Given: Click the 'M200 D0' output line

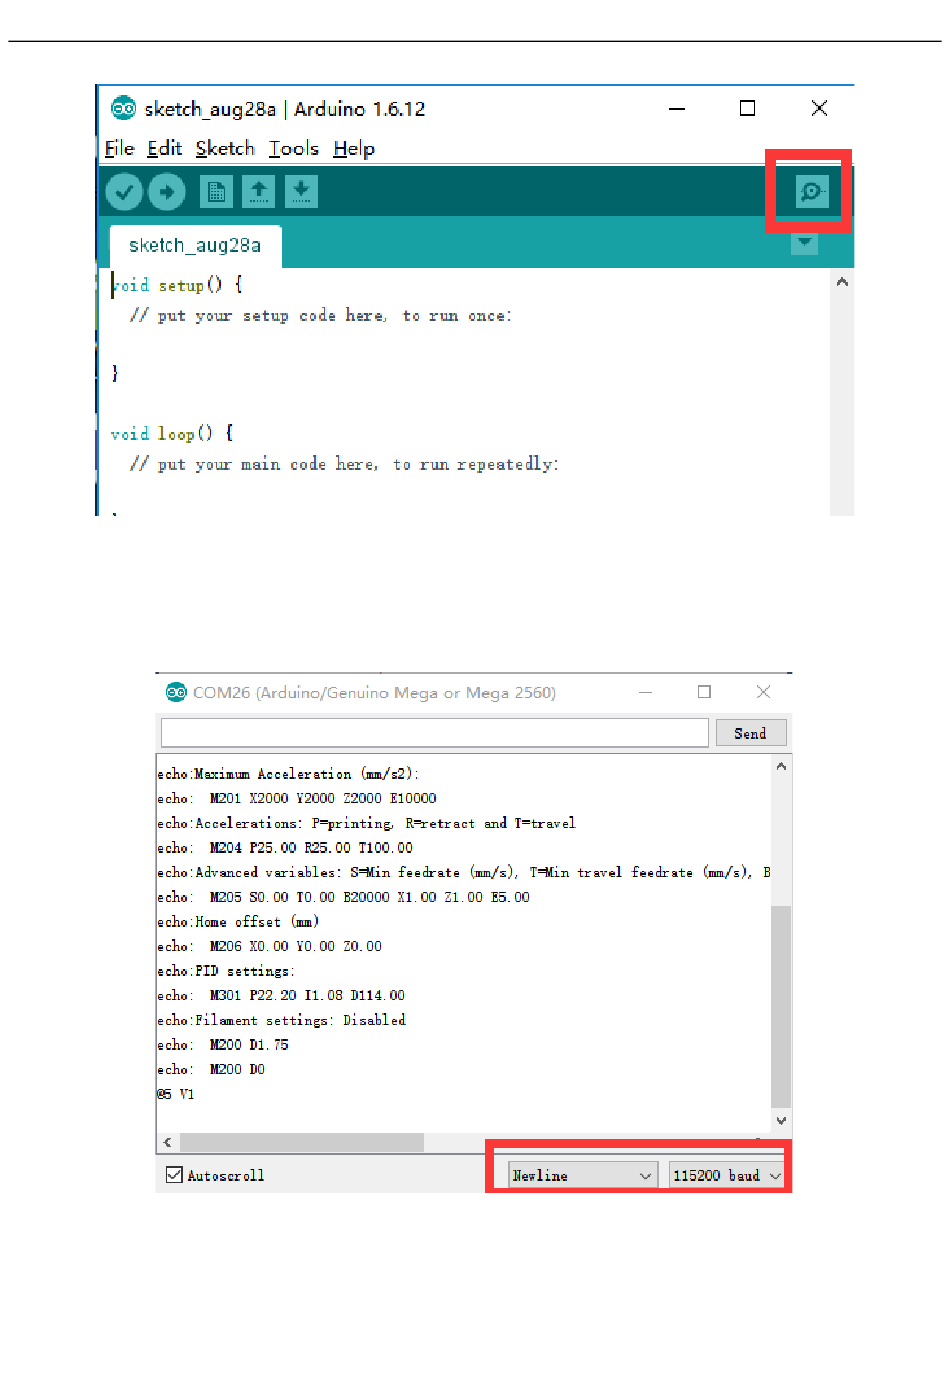Looking at the screenshot, I should pos(211,1069).
